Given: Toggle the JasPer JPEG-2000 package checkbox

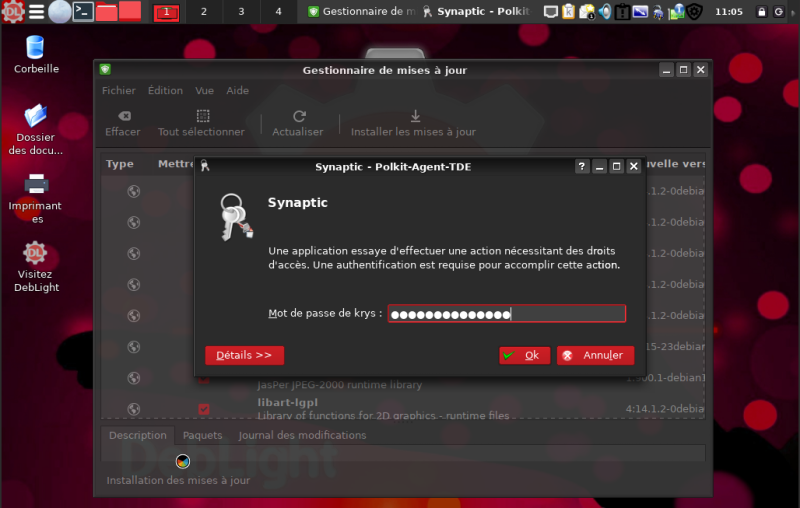Looking at the screenshot, I should pyautogui.click(x=204, y=380).
